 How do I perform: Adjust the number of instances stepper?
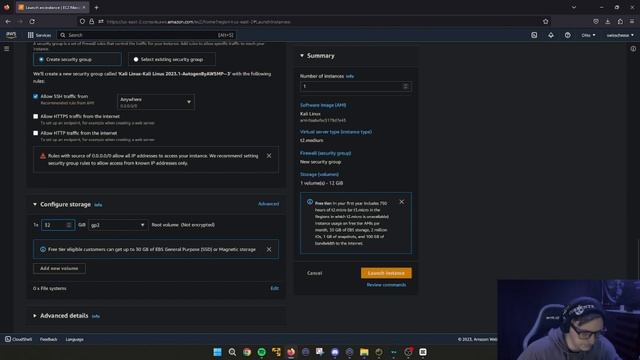(405, 86)
